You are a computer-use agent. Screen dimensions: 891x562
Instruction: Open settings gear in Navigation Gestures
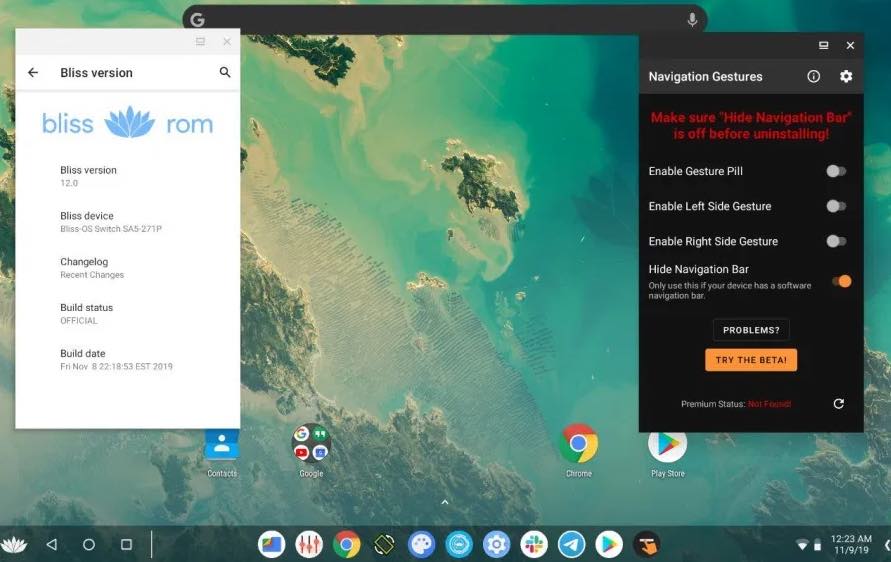[846, 76]
